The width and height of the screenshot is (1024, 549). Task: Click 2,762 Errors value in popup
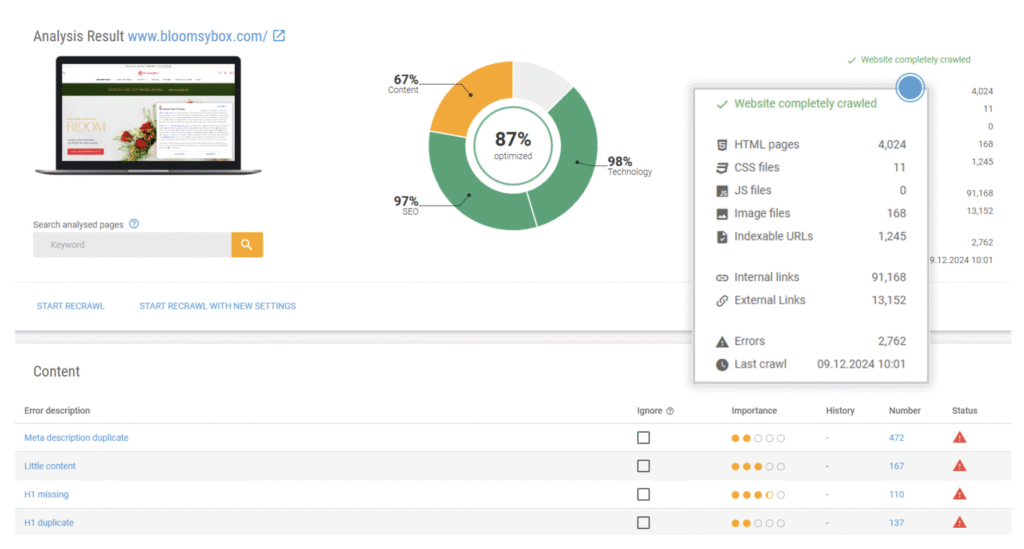pos(891,341)
